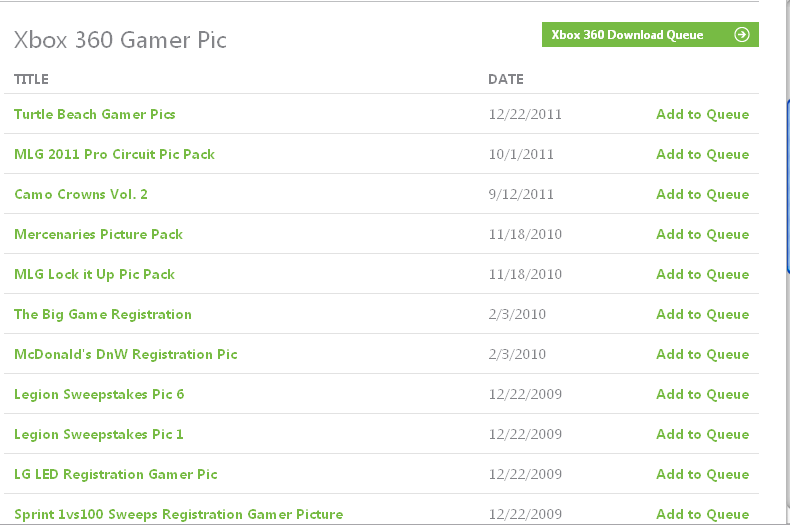Open Legion Sweepstakes Pic 1 link

point(99,434)
